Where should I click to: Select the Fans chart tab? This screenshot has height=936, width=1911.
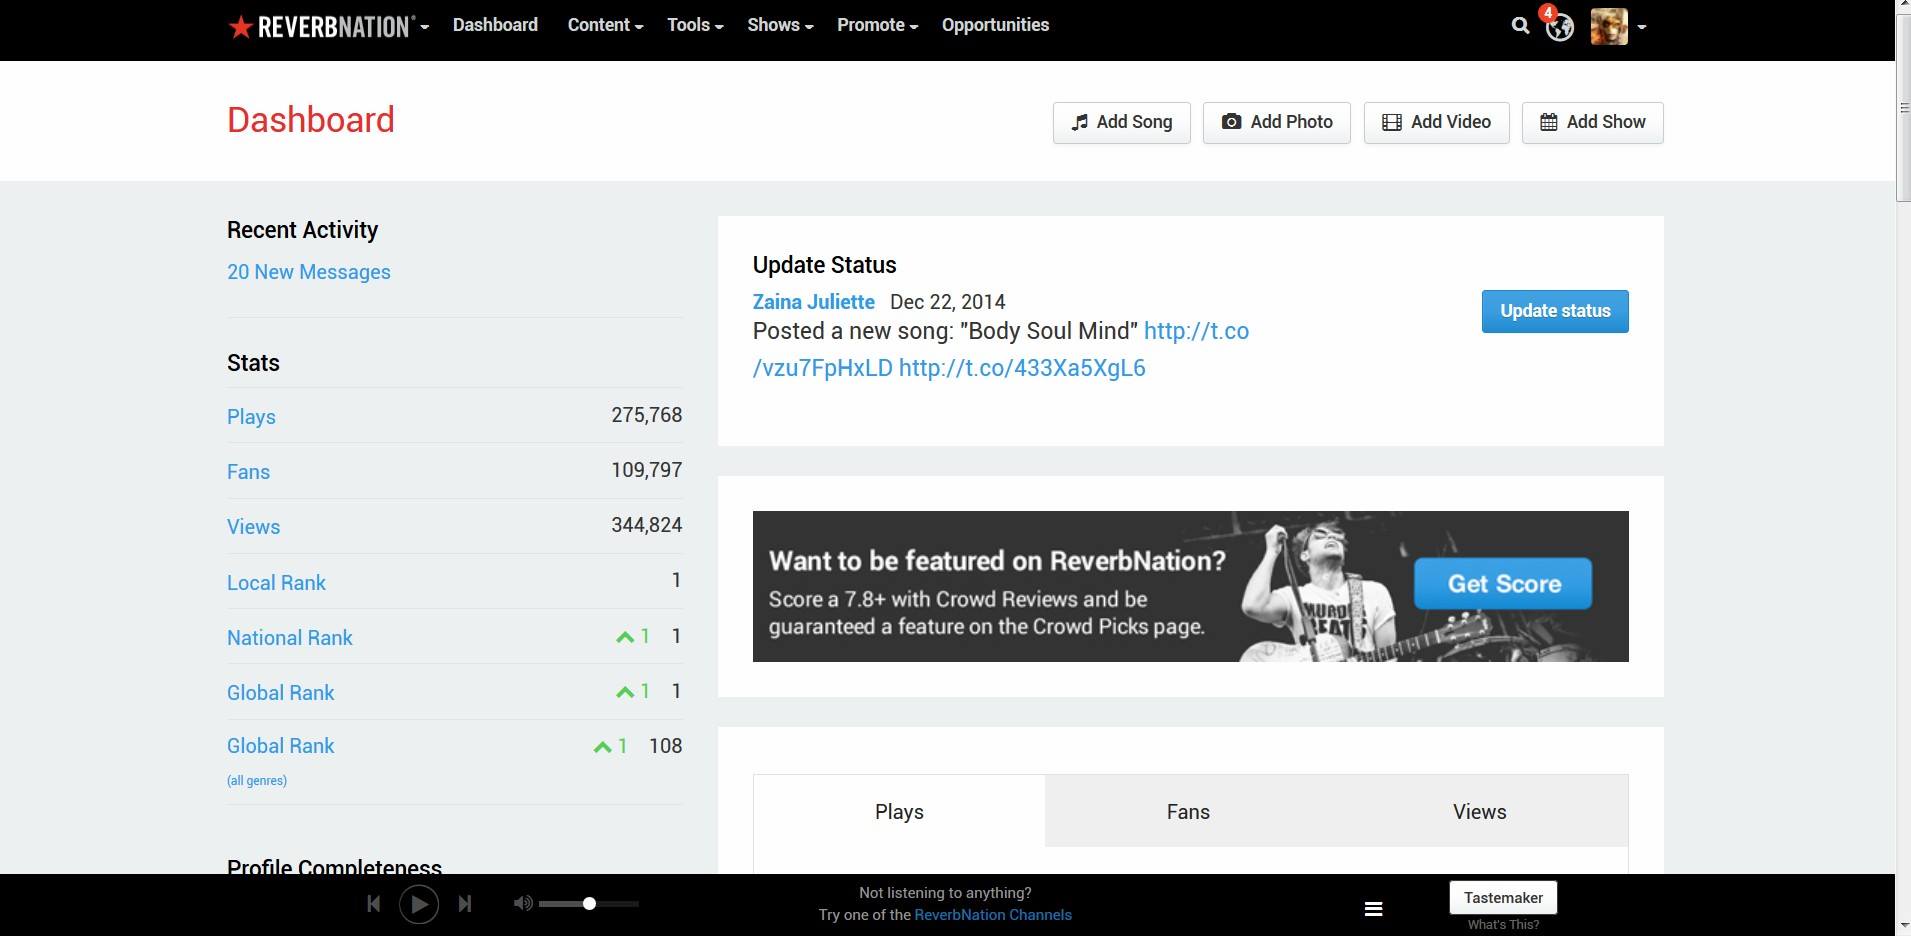click(1188, 812)
